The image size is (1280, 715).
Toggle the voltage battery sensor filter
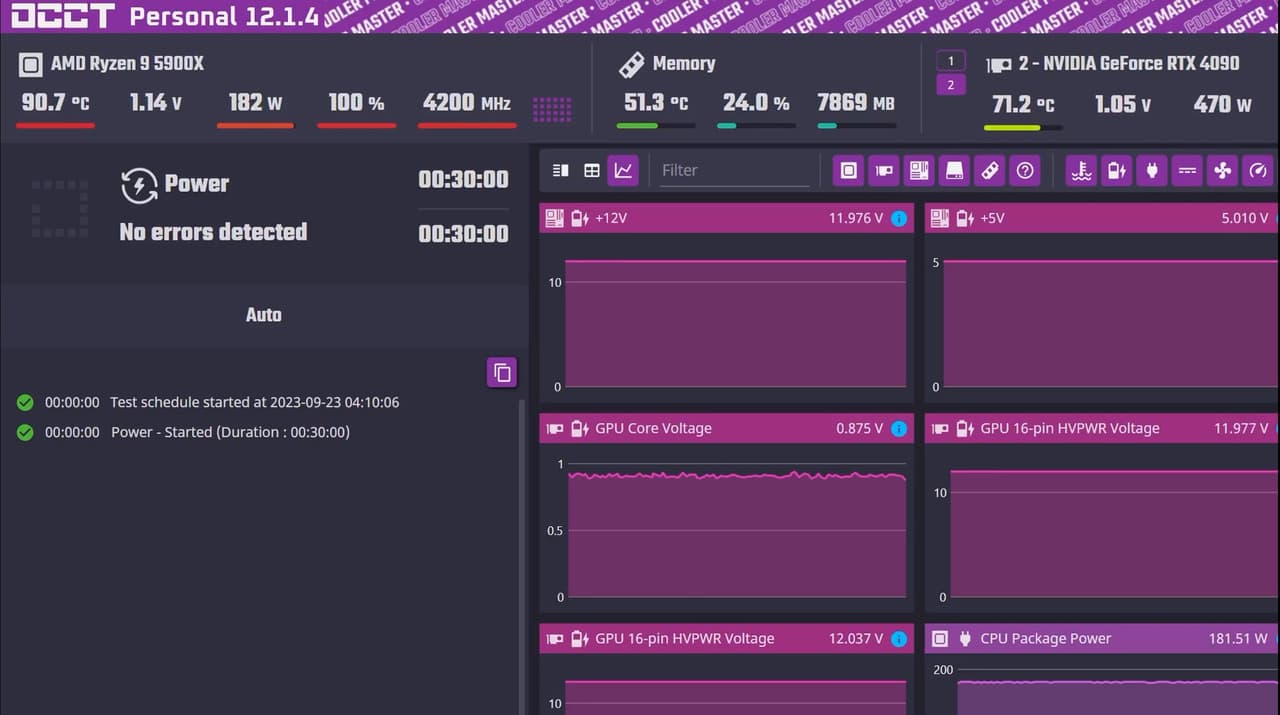[x=1116, y=170]
